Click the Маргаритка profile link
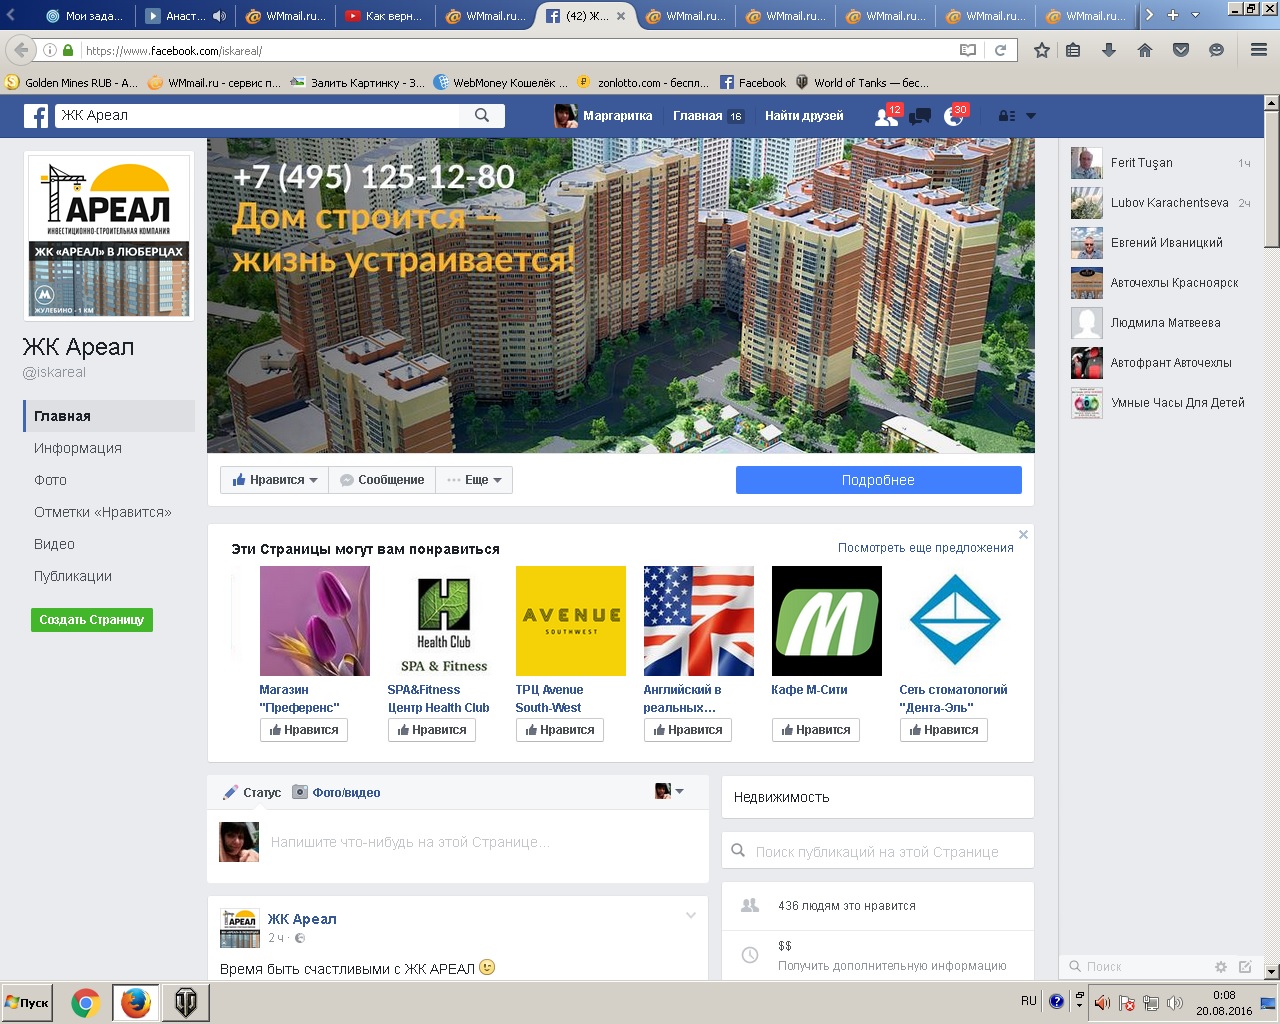This screenshot has width=1280, height=1024. [604, 116]
